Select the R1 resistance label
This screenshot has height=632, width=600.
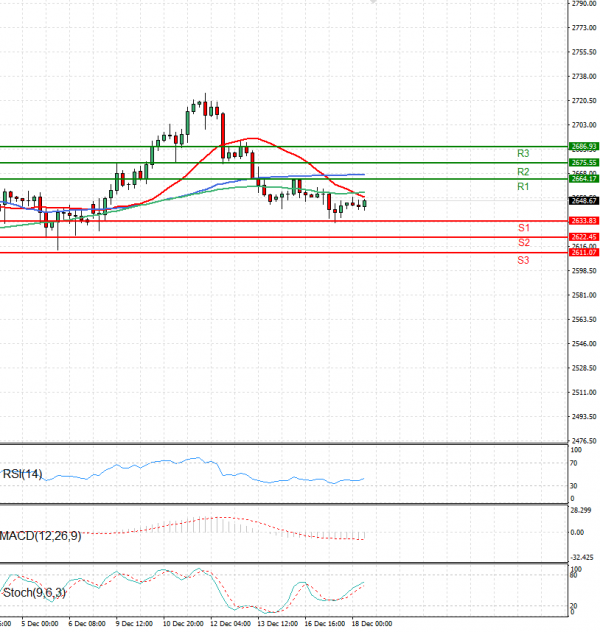click(x=523, y=187)
